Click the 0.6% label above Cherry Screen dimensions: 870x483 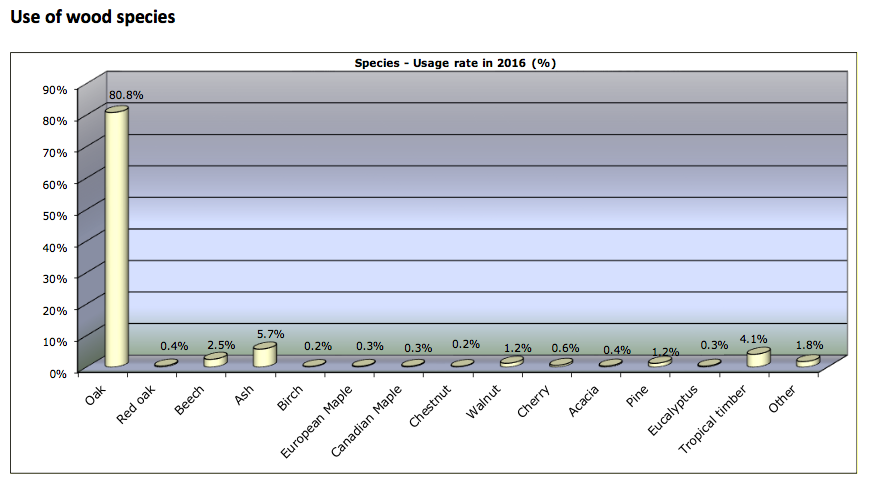(x=565, y=348)
